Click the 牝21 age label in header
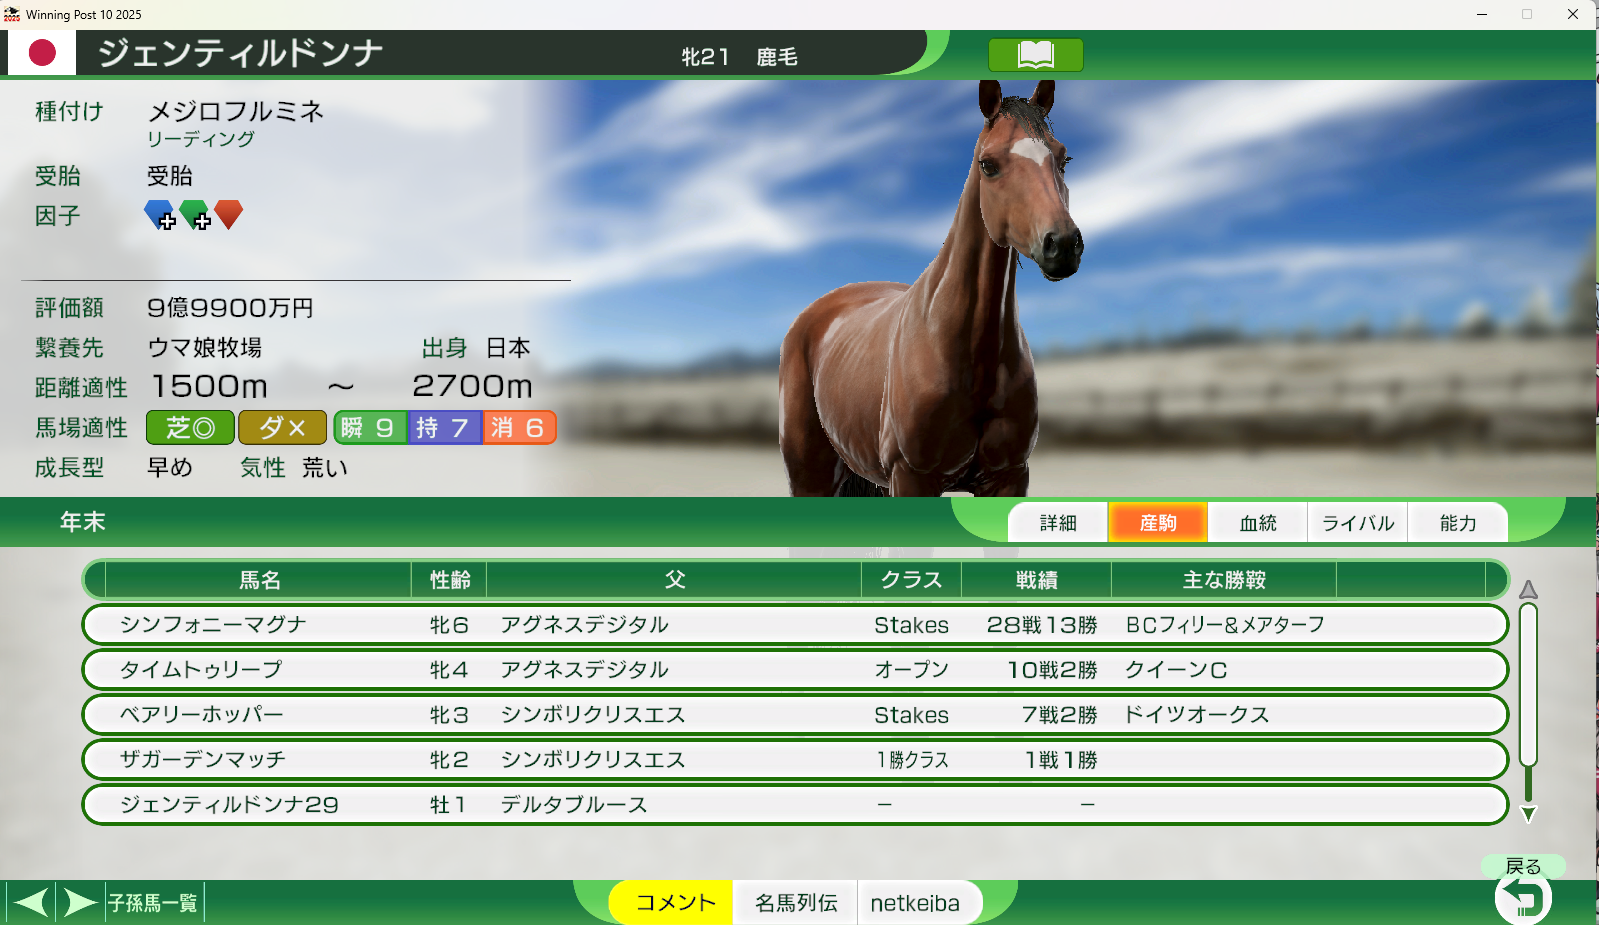This screenshot has height=925, width=1599. tap(706, 57)
